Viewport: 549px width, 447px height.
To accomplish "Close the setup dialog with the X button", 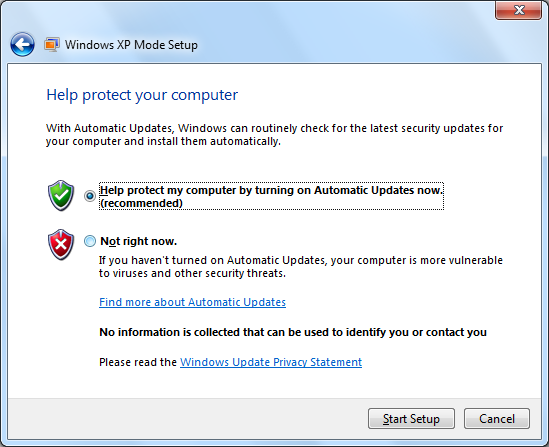I will click(x=519, y=10).
